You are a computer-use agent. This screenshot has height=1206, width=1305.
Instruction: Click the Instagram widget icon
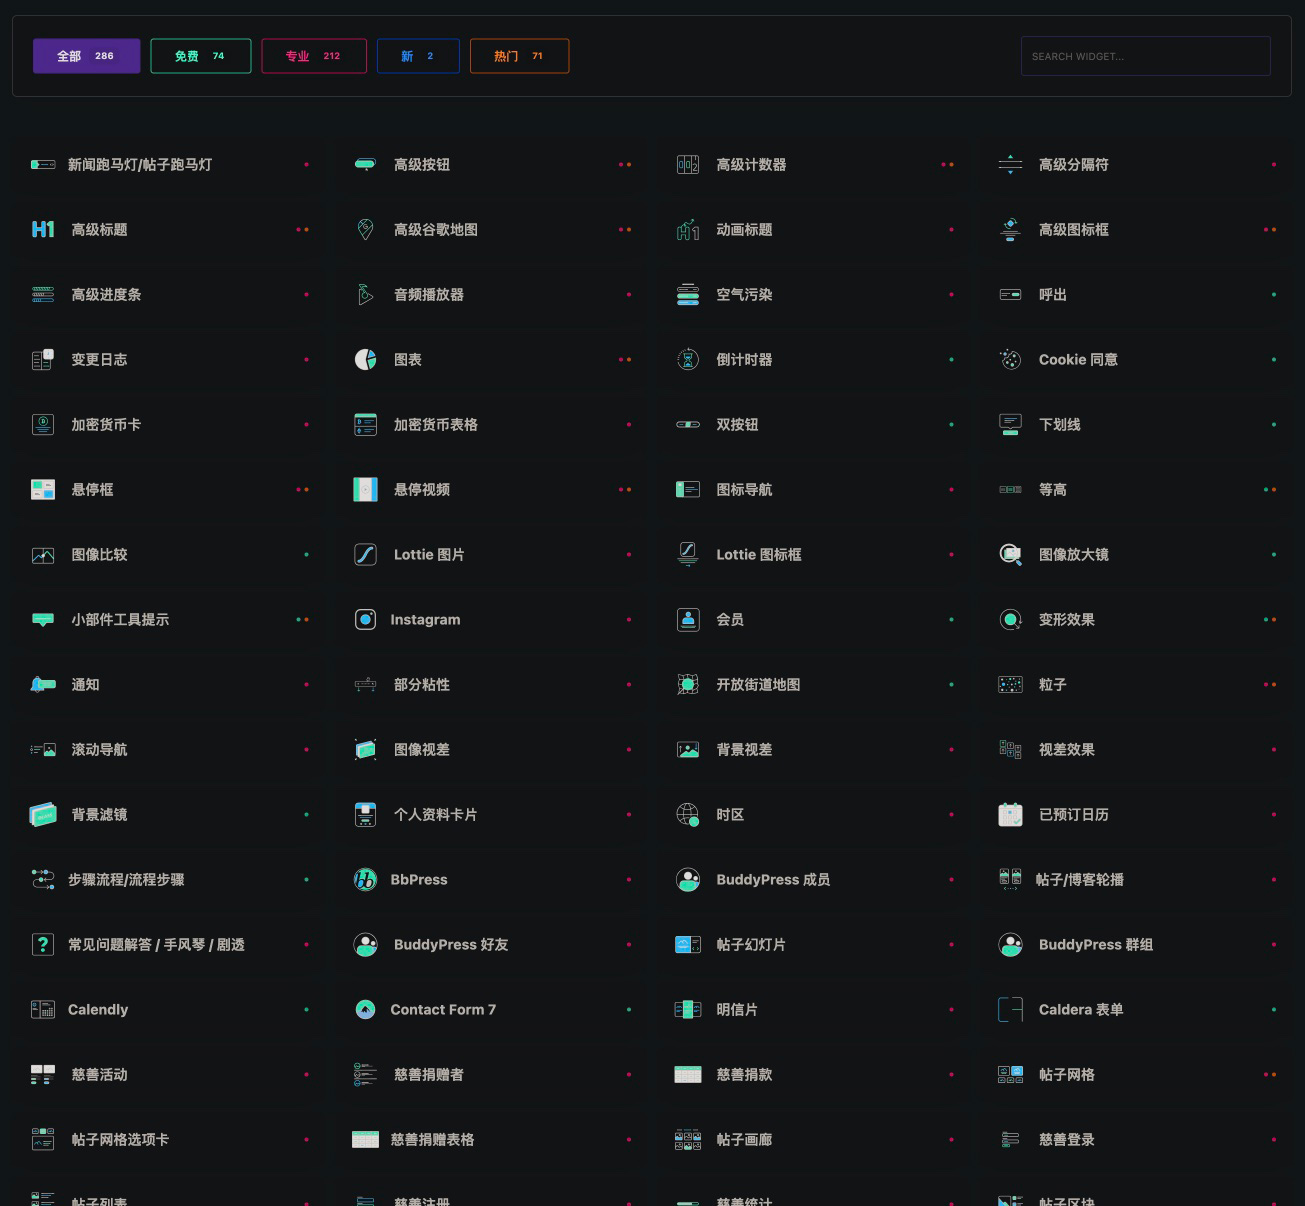point(366,619)
